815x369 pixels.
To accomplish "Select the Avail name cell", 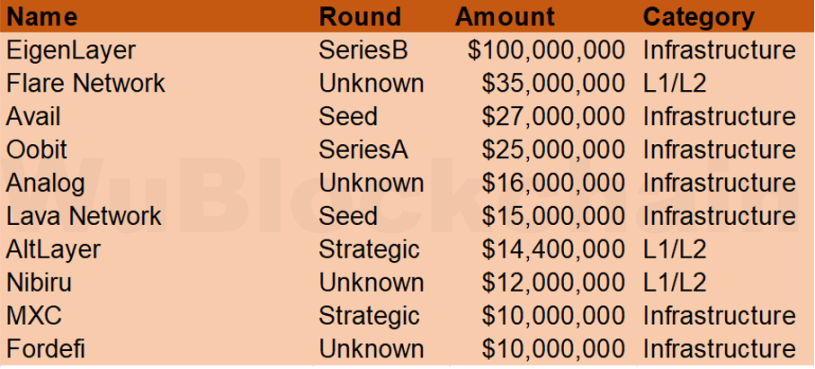I will [33, 116].
